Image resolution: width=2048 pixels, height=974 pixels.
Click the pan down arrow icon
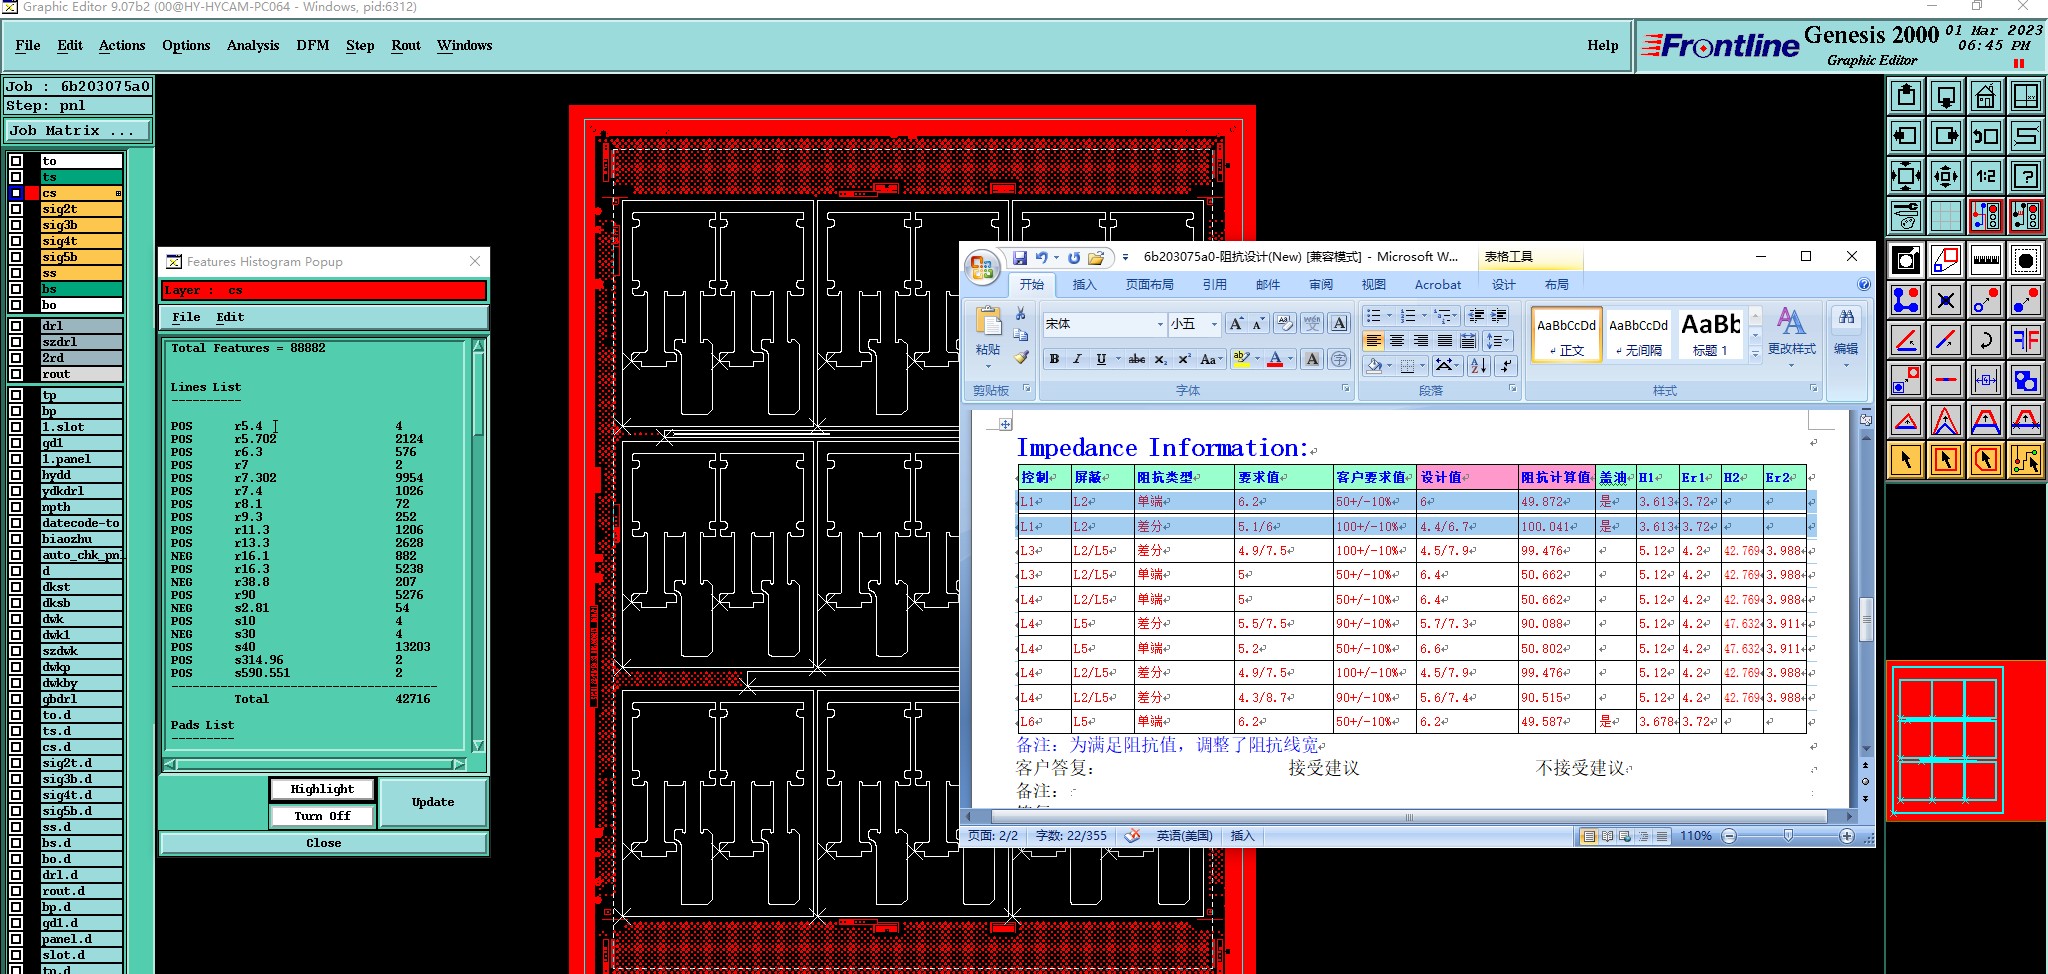click(x=1946, y=97)
